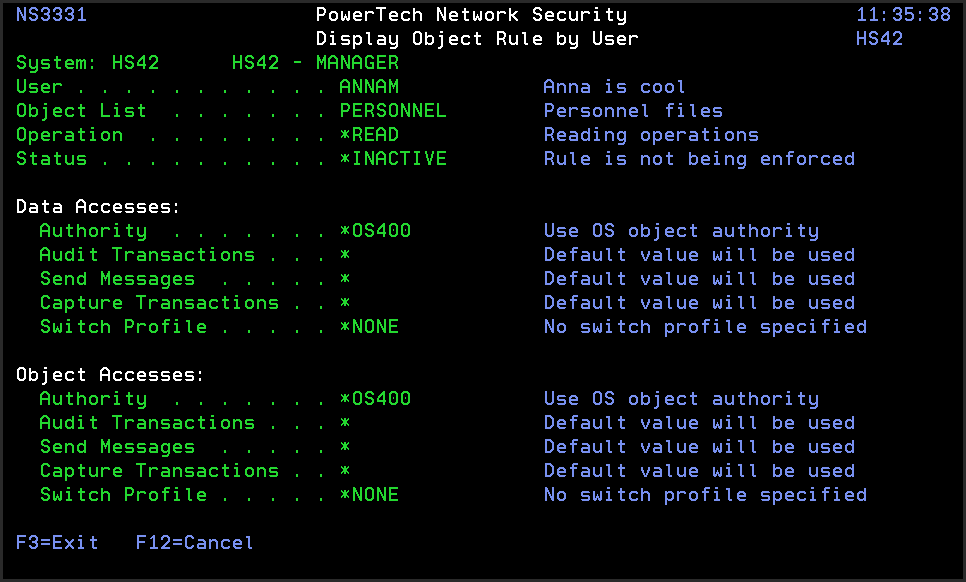Click the 'Reading operations' description text
Image resolution: width=966 pixels, height=582 pixels.
coord(651,135)
